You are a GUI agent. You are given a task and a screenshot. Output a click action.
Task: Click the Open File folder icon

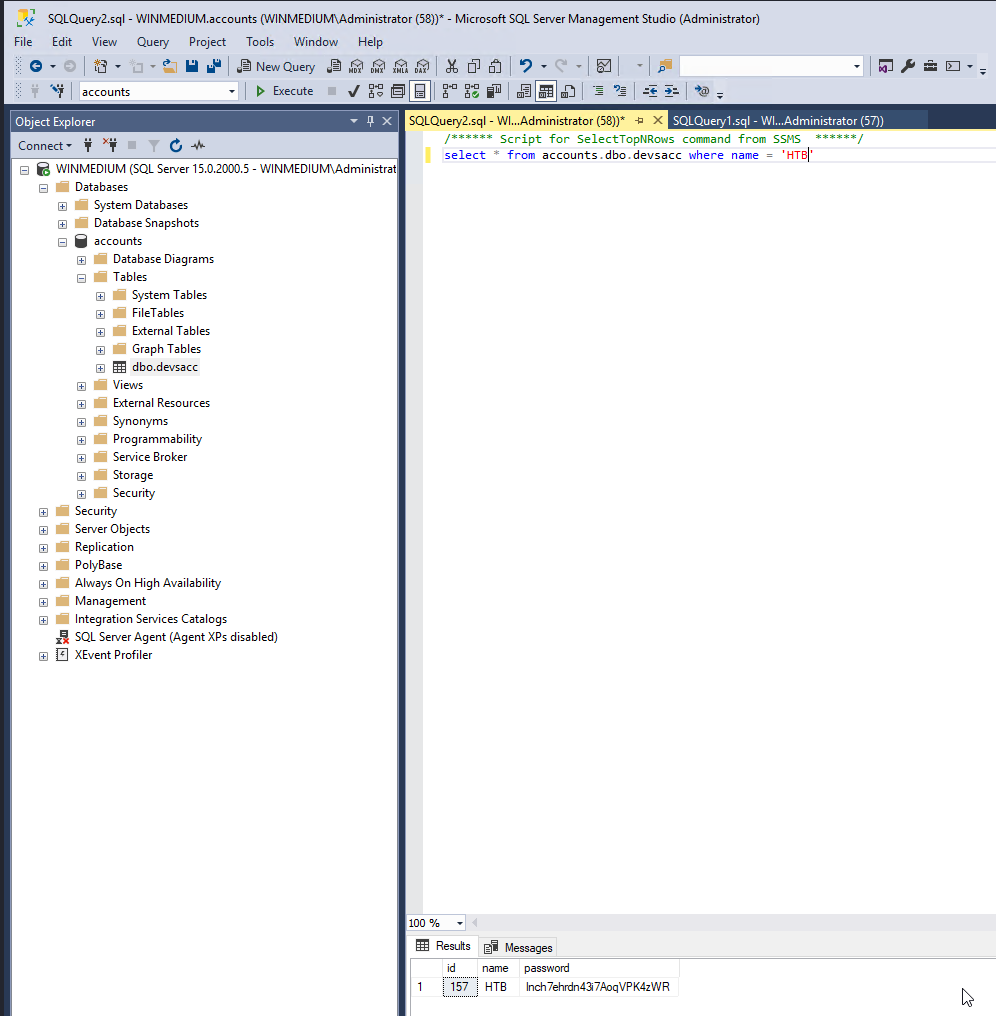coord(170,66)
